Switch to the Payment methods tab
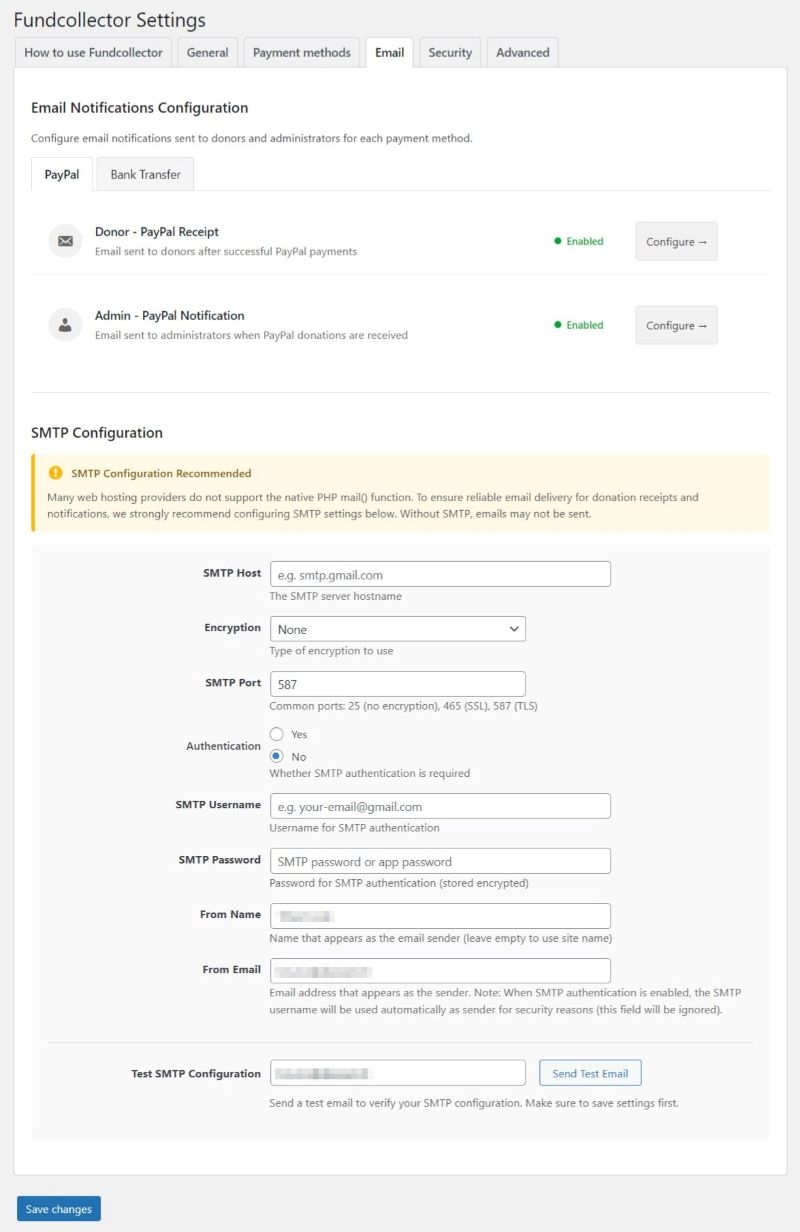800x1232 pixels. (302, 53)
